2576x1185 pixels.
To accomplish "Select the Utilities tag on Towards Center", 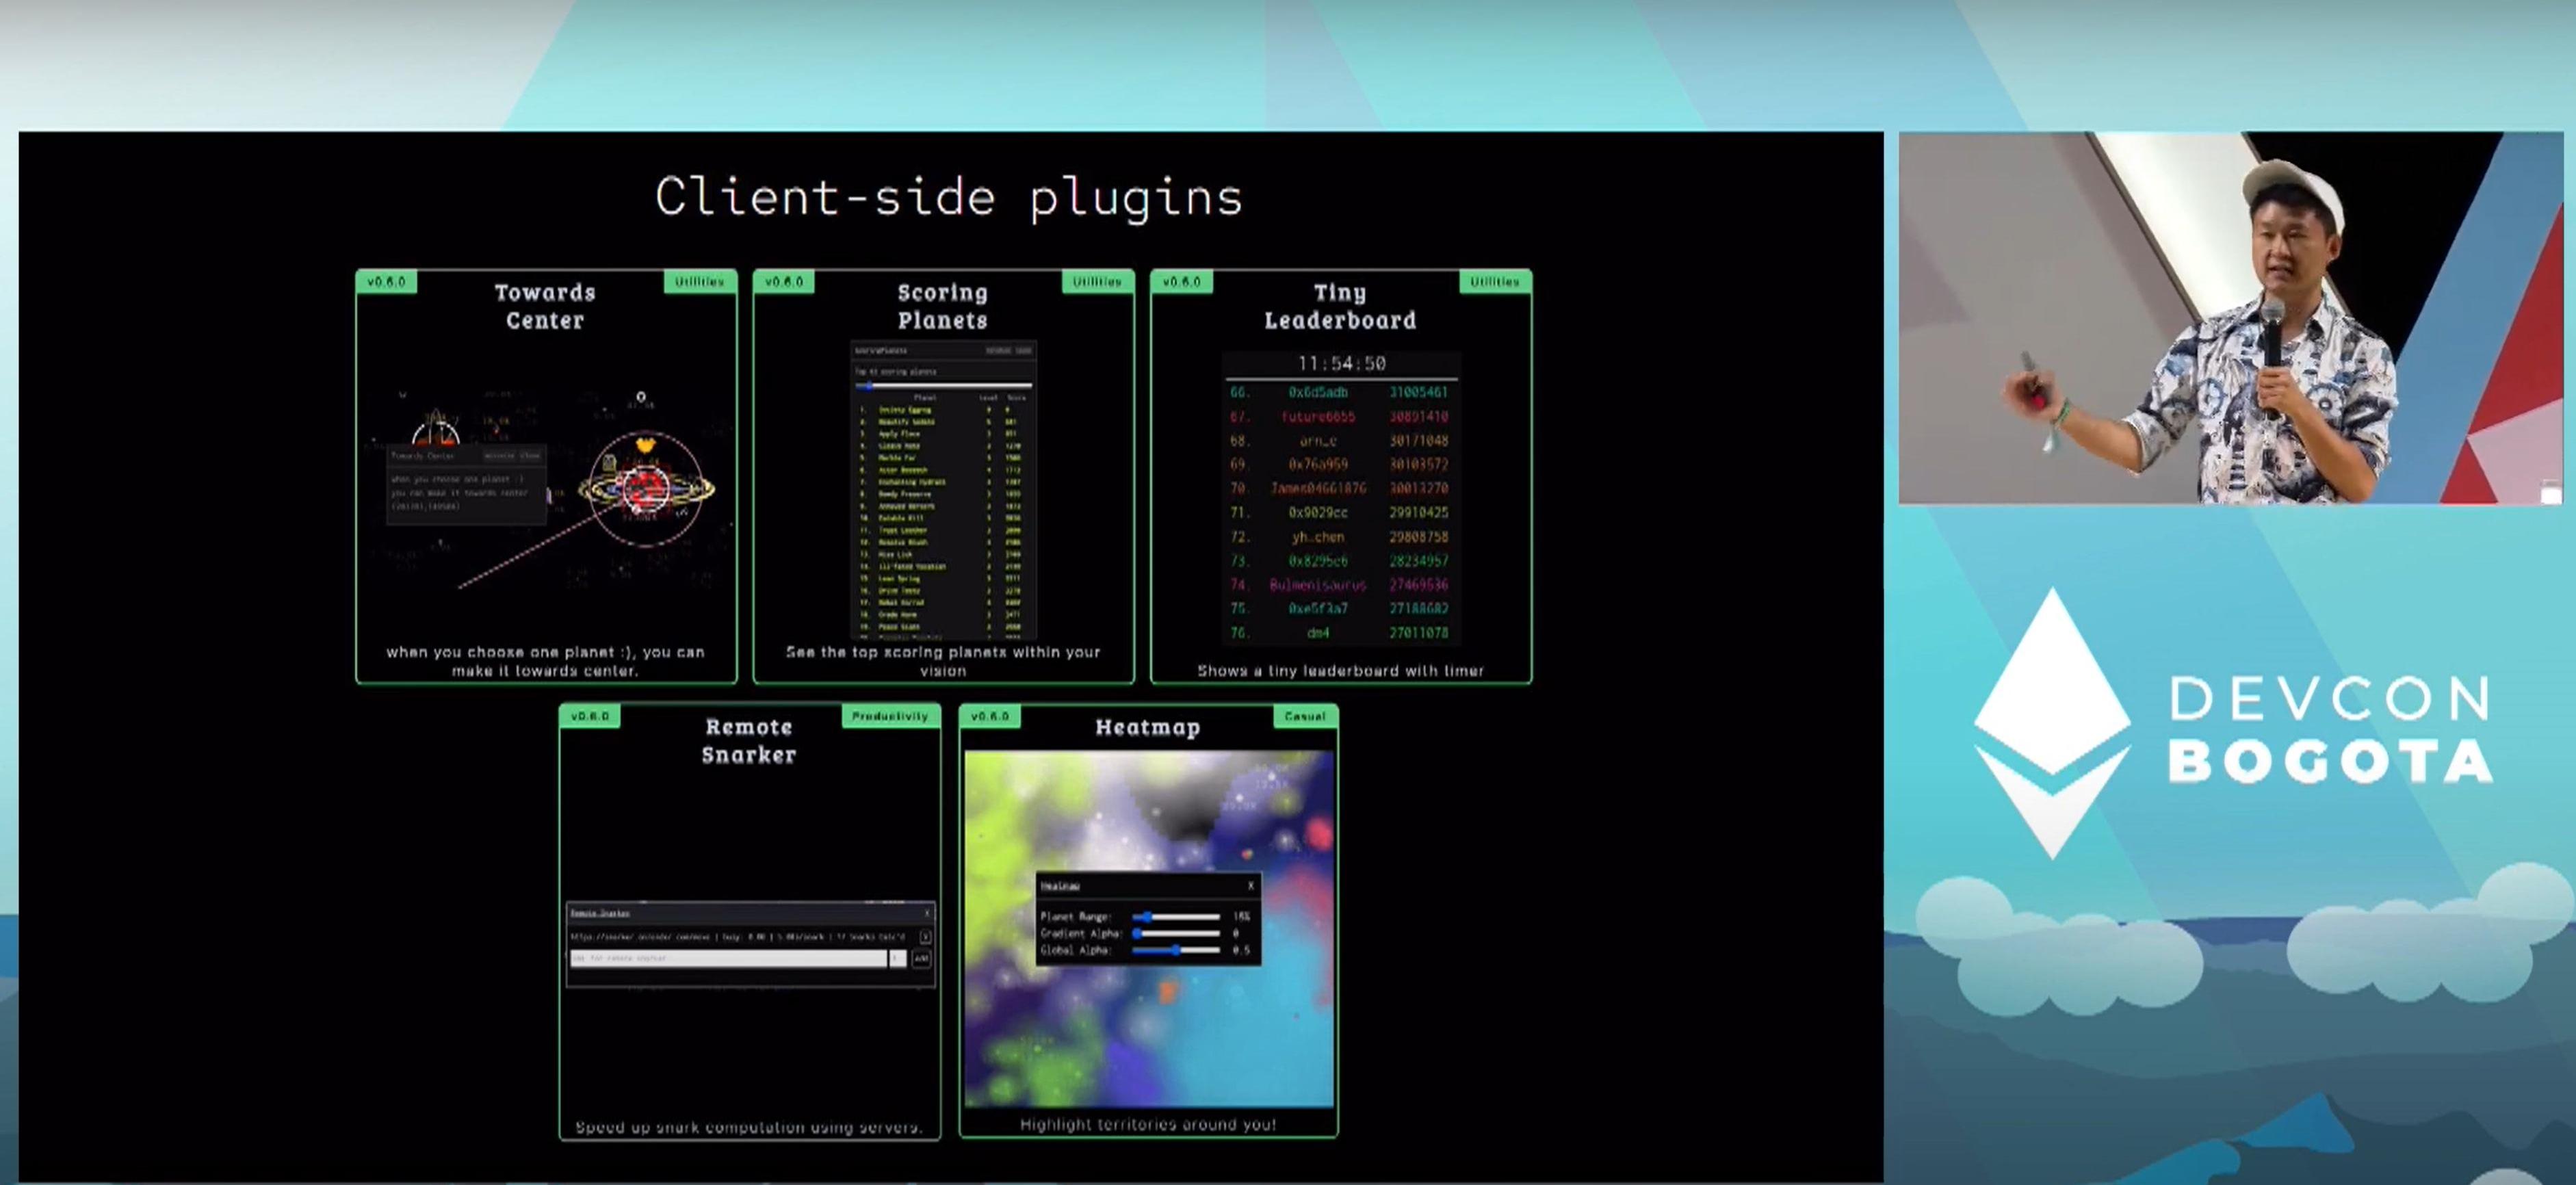I will 699,282.
